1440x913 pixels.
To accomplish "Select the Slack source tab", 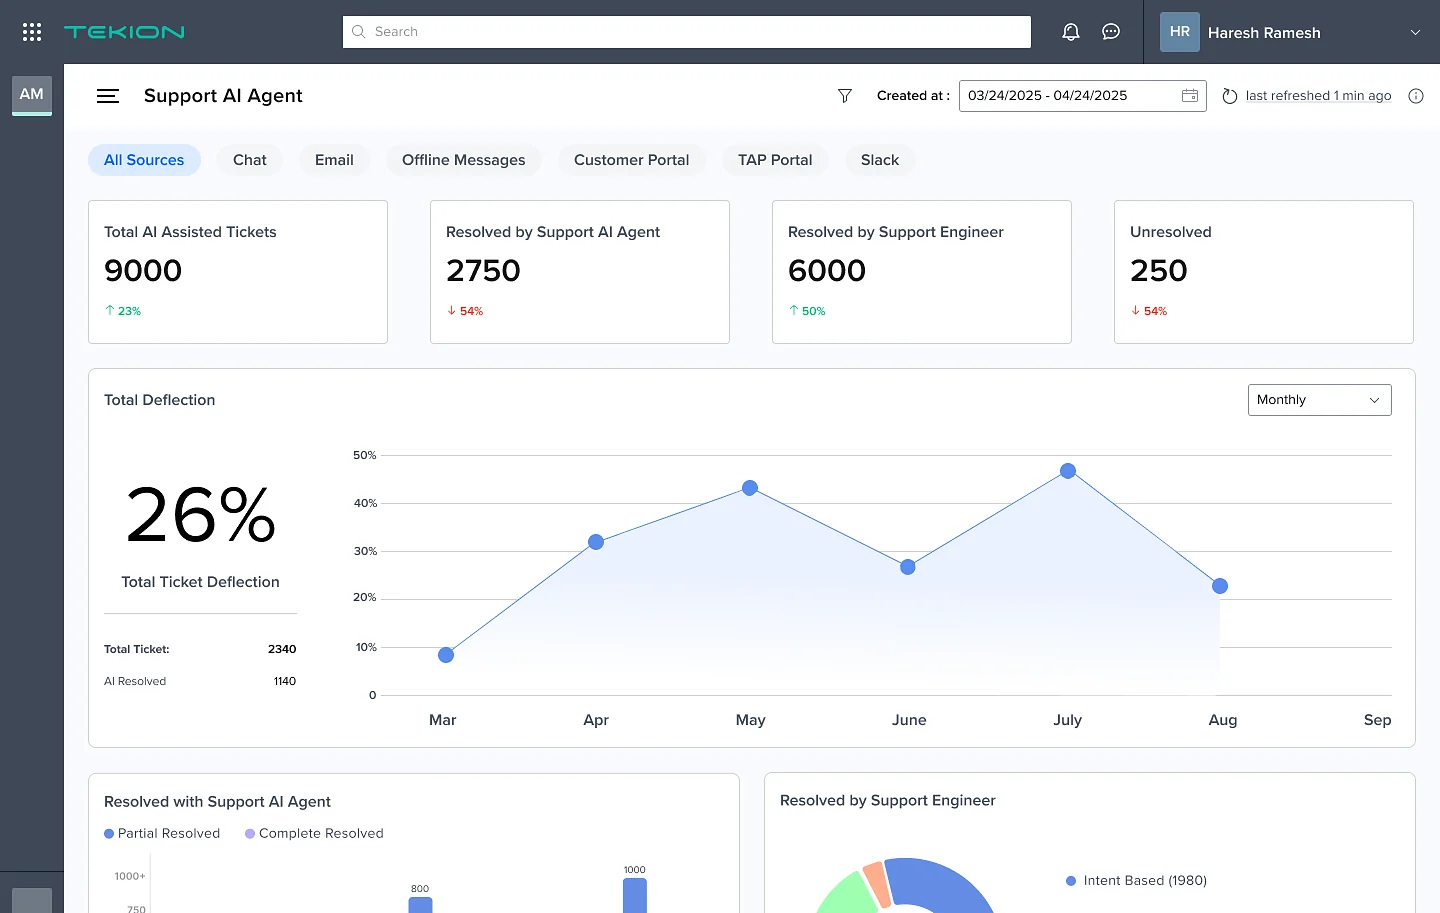I will coord(880,160).
